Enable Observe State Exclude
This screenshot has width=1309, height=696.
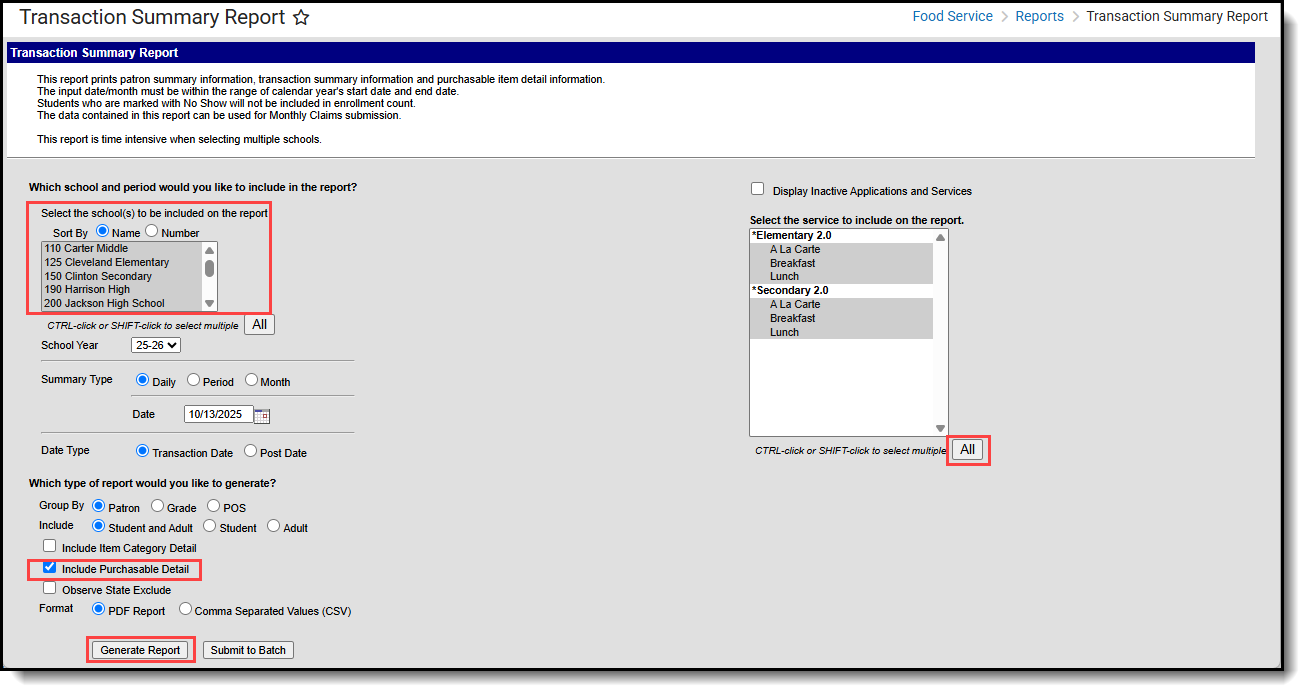(x=49, y=587)
